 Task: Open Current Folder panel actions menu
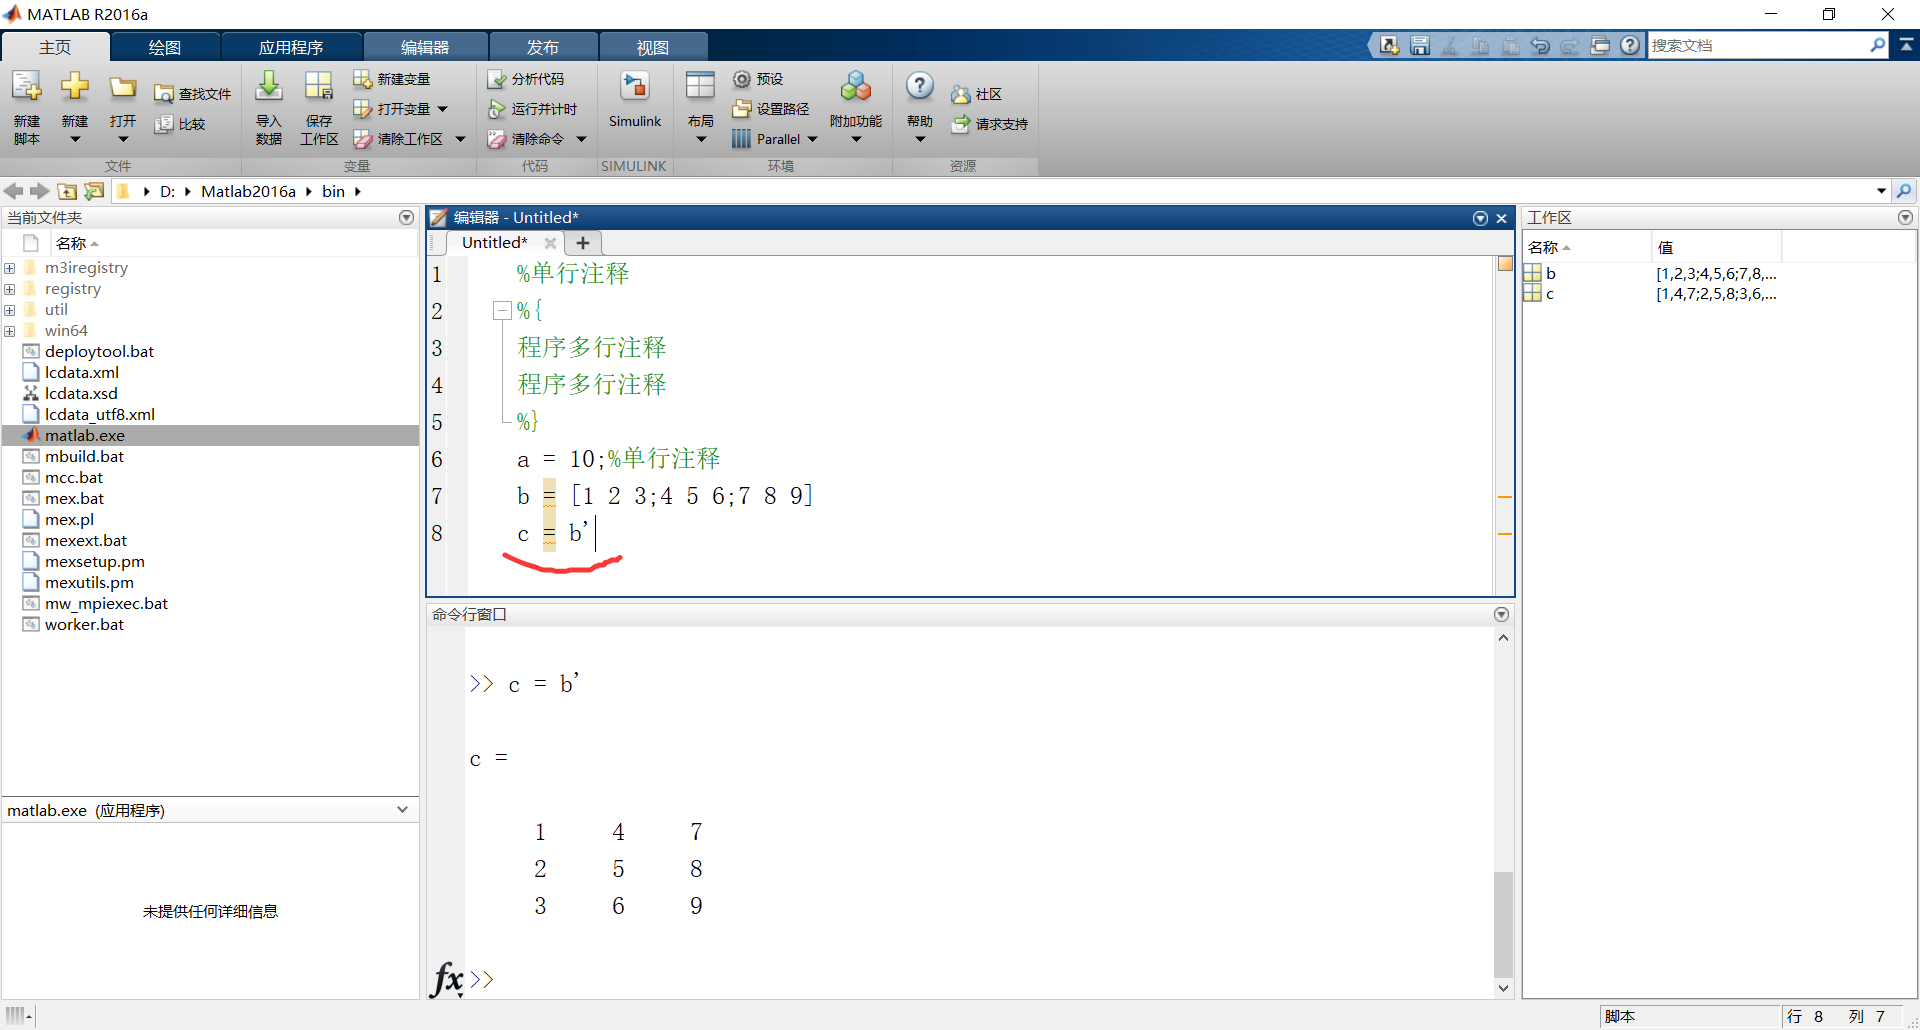pos(406,217)
